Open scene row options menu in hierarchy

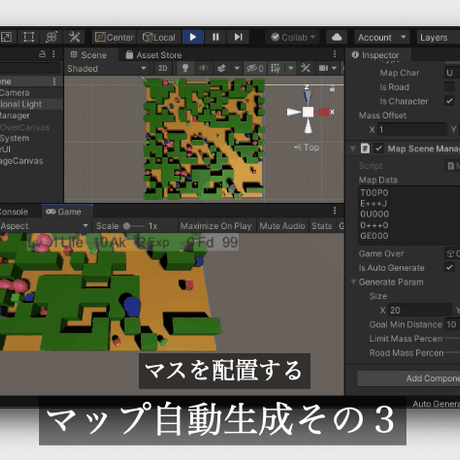click(54, 82)
